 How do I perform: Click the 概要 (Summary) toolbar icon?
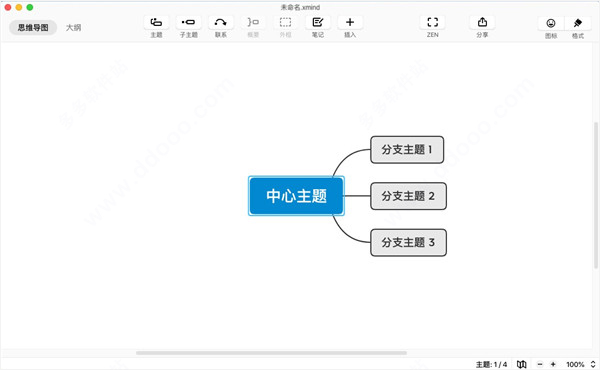click(253, 23)
